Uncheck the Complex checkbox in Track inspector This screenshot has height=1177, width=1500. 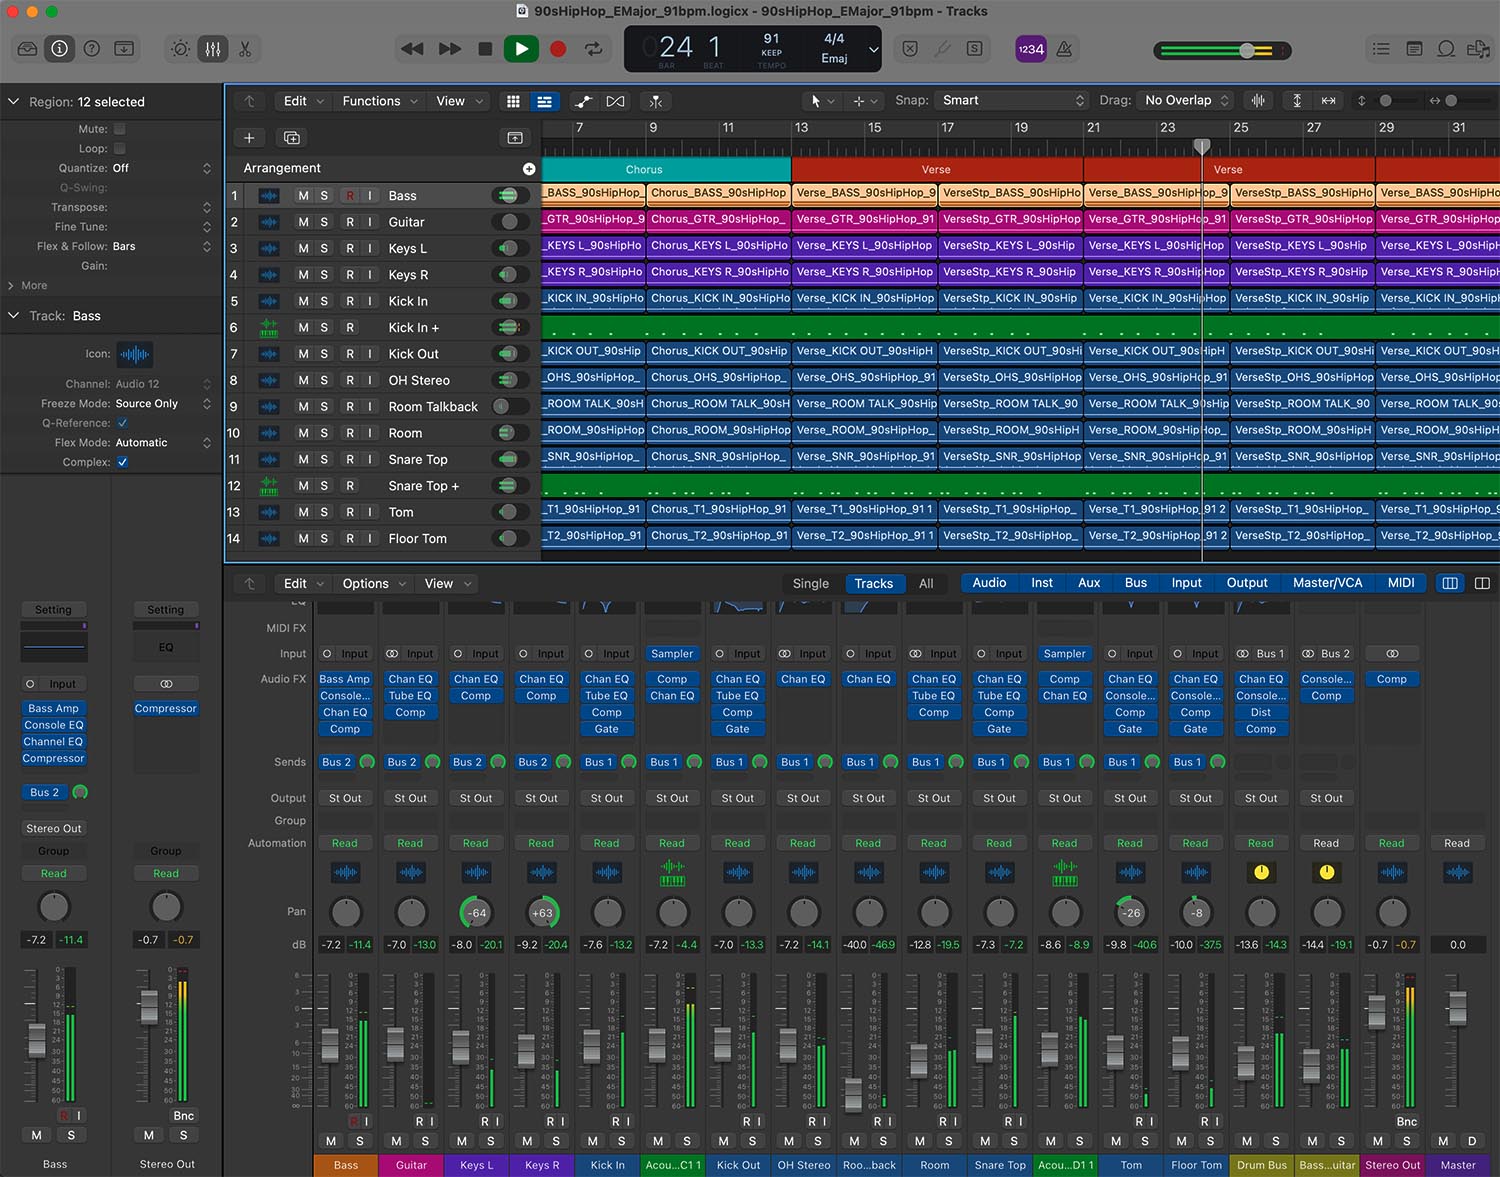click(x=122, y=462)
